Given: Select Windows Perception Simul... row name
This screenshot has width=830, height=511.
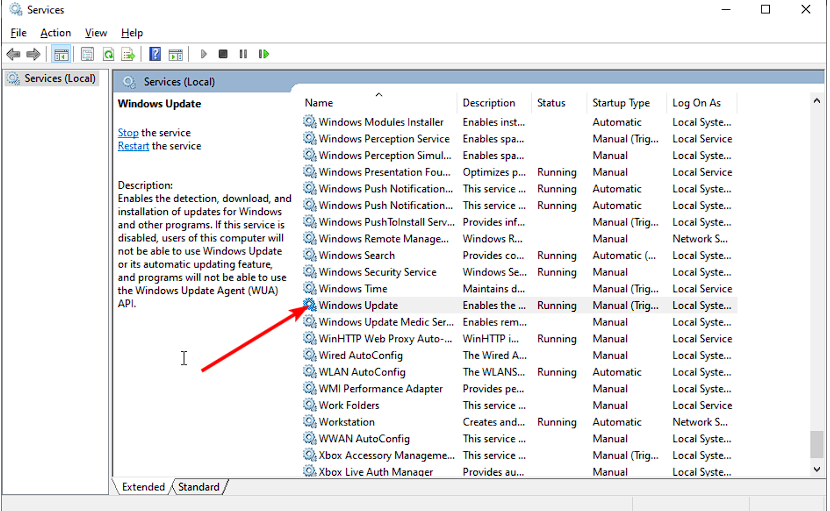Looking at the screenshot, I should coord(385,155).
